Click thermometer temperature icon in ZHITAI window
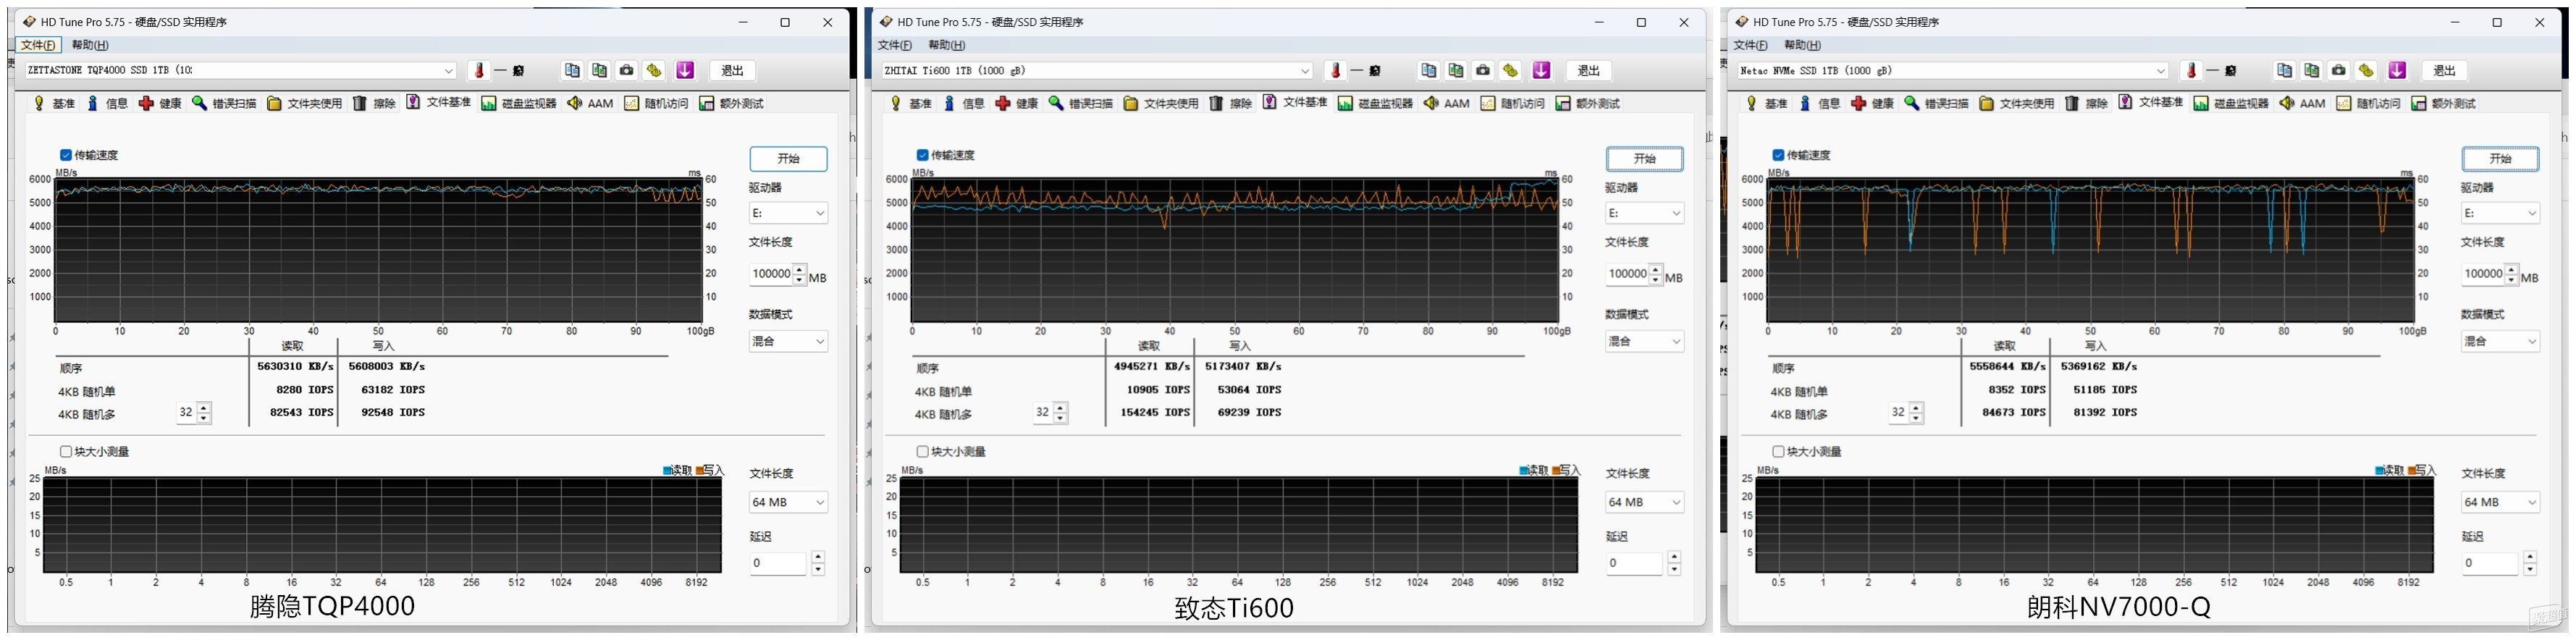Image resolution: width=2576 pixels, height=640 pixels. (x=1336, y=70)
